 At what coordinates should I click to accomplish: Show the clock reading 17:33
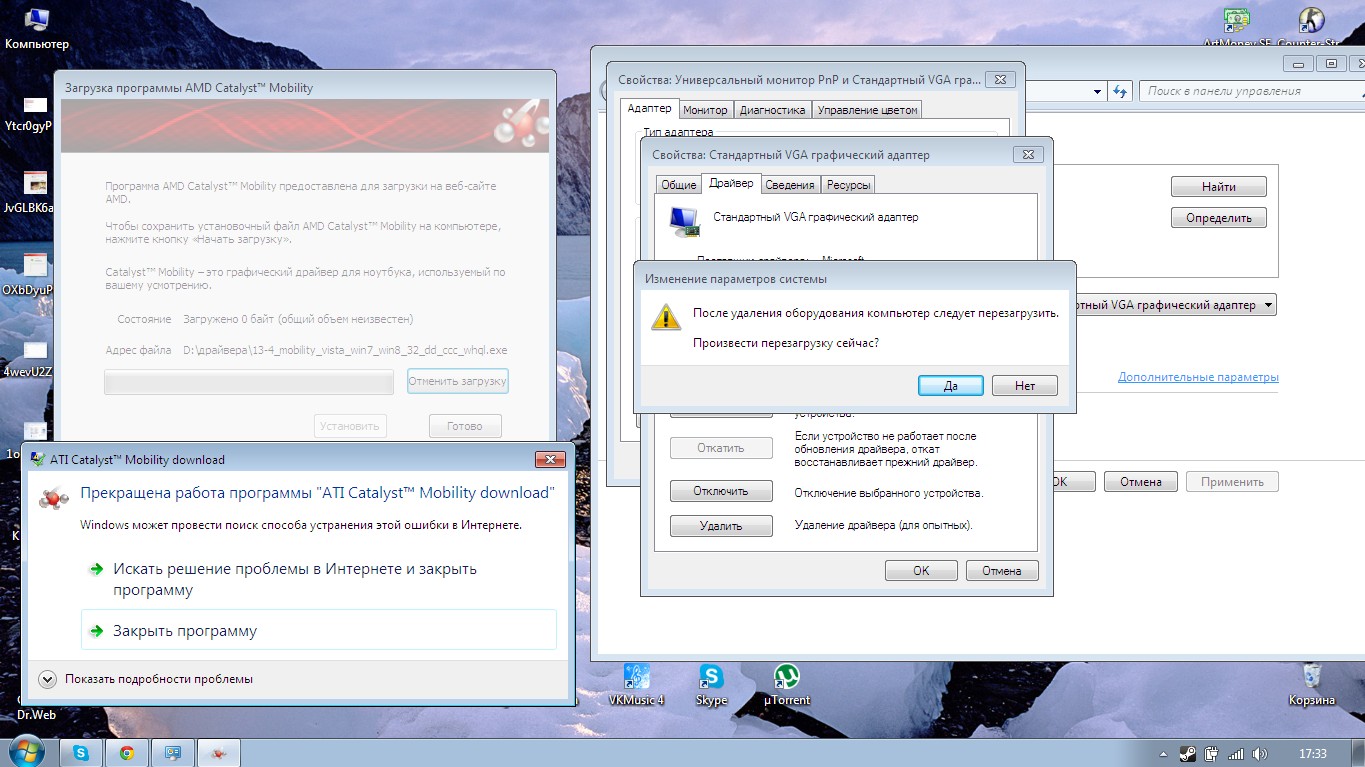coord(1313,753)
